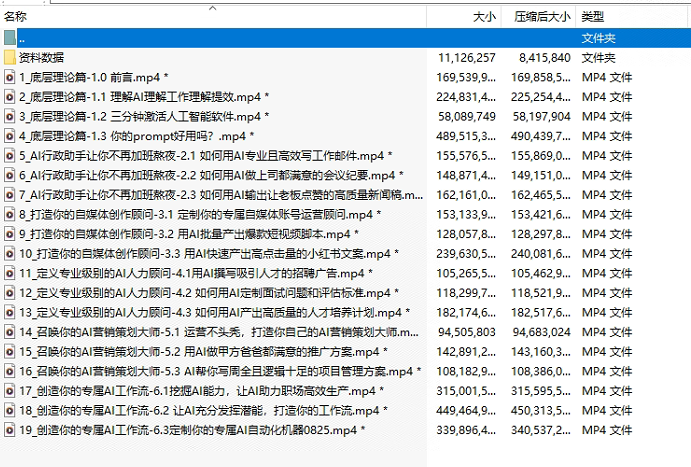Click the file icon of 14_召唤你的AI营销策划大师-5.1
Viewport: 691px width, 467px height.
[10, 332]
